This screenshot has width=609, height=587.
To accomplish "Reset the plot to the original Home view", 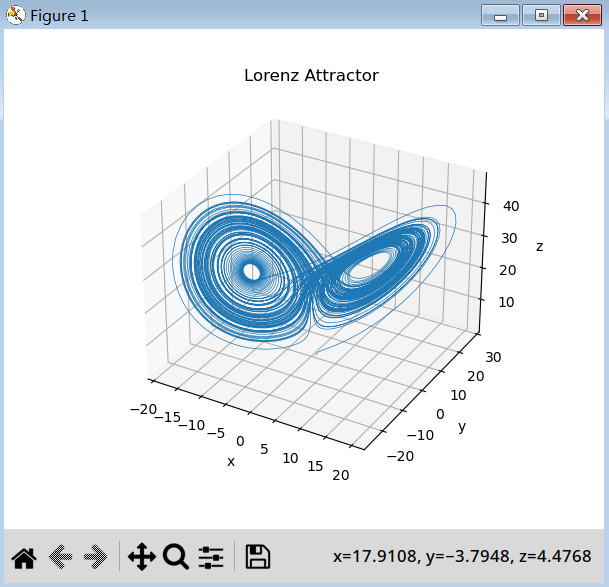I will pyautogui.click(x=23, y=557).
